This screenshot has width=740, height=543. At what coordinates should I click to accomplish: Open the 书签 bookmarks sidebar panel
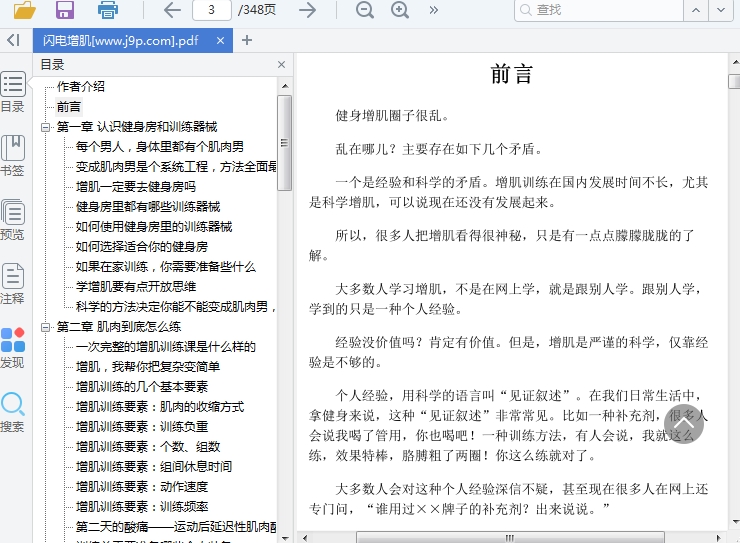click(x=13, y=156)
